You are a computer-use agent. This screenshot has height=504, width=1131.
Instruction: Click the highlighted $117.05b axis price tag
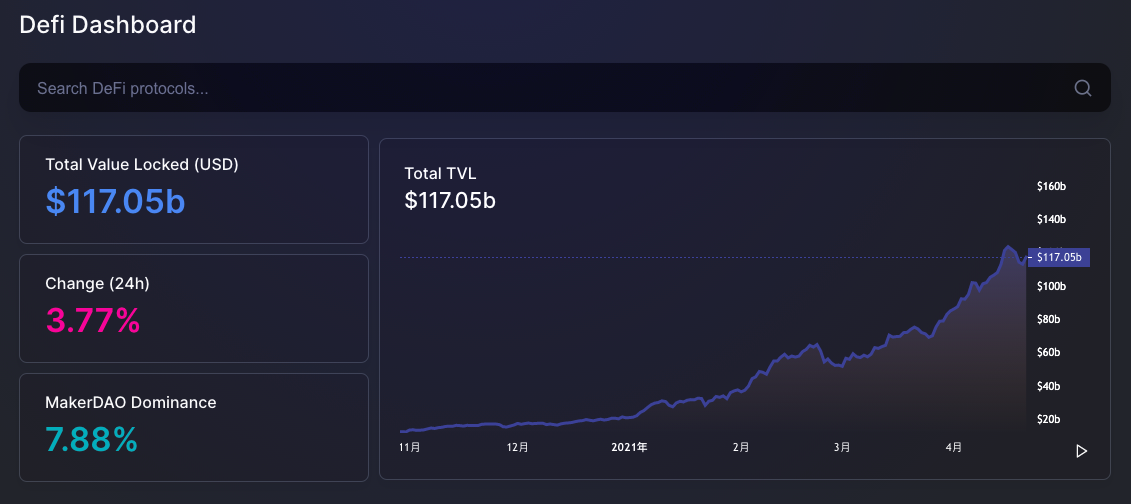(1058, 257)
